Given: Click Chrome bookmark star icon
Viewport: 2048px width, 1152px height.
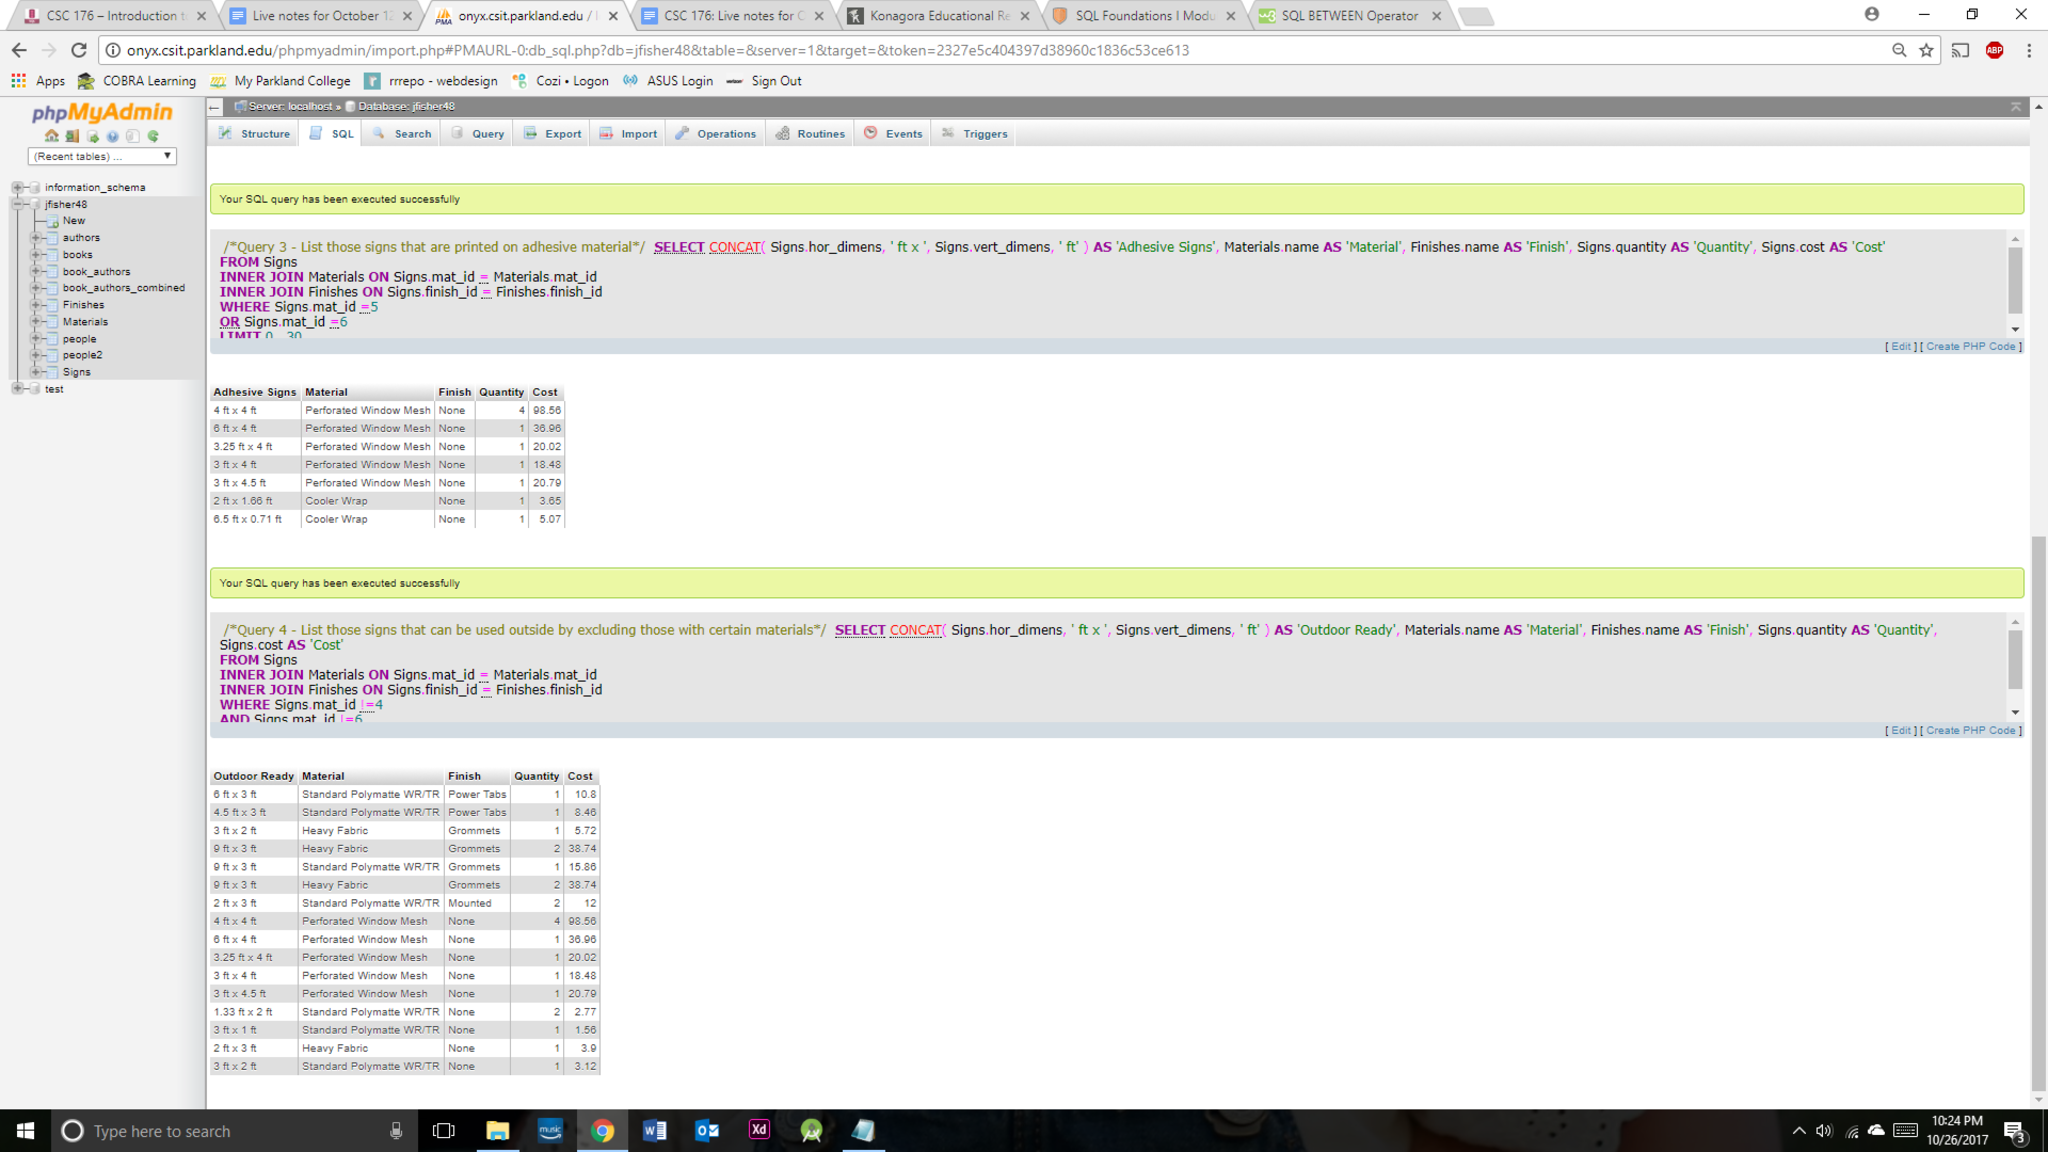Looking at the screenshot, I should [x=1926, y=50].
